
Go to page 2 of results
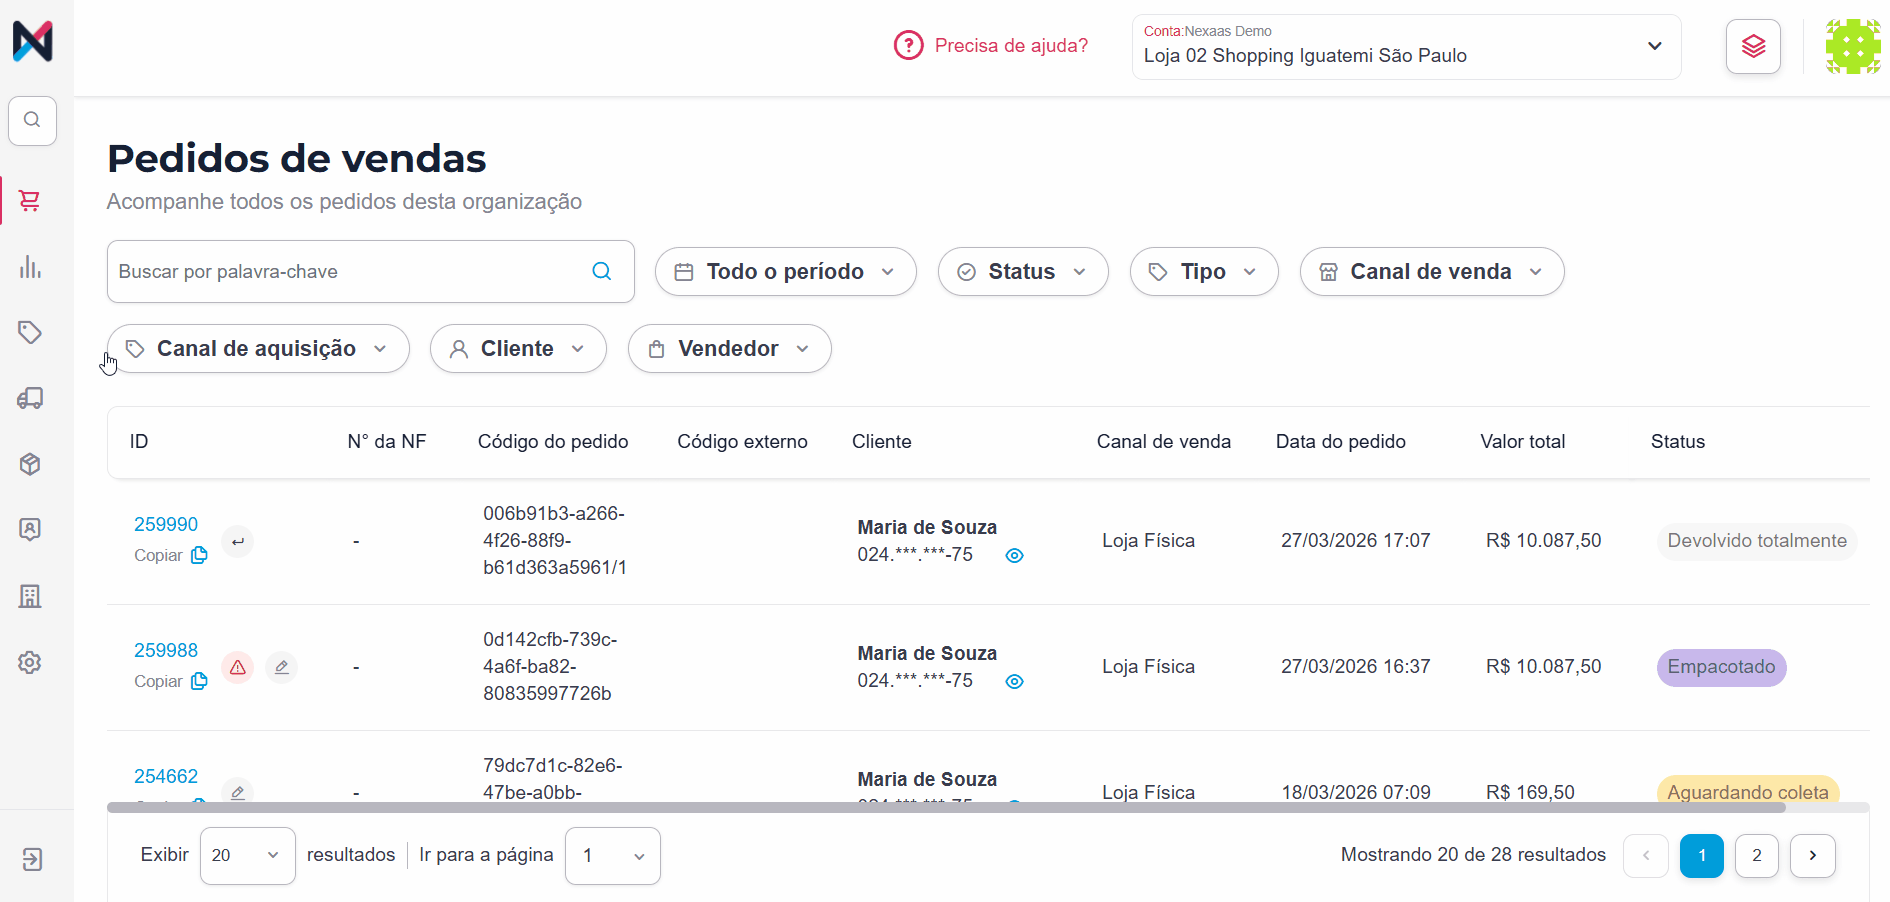1757,856
